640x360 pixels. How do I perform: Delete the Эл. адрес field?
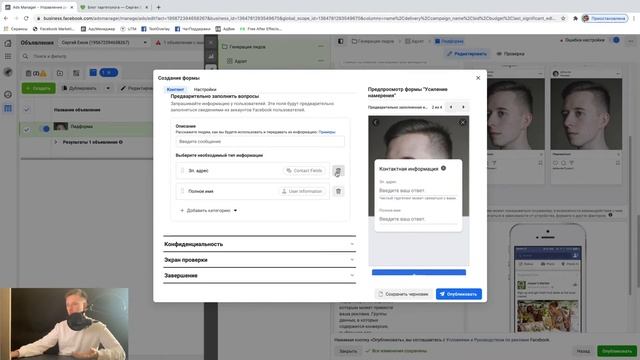point(338,171)
